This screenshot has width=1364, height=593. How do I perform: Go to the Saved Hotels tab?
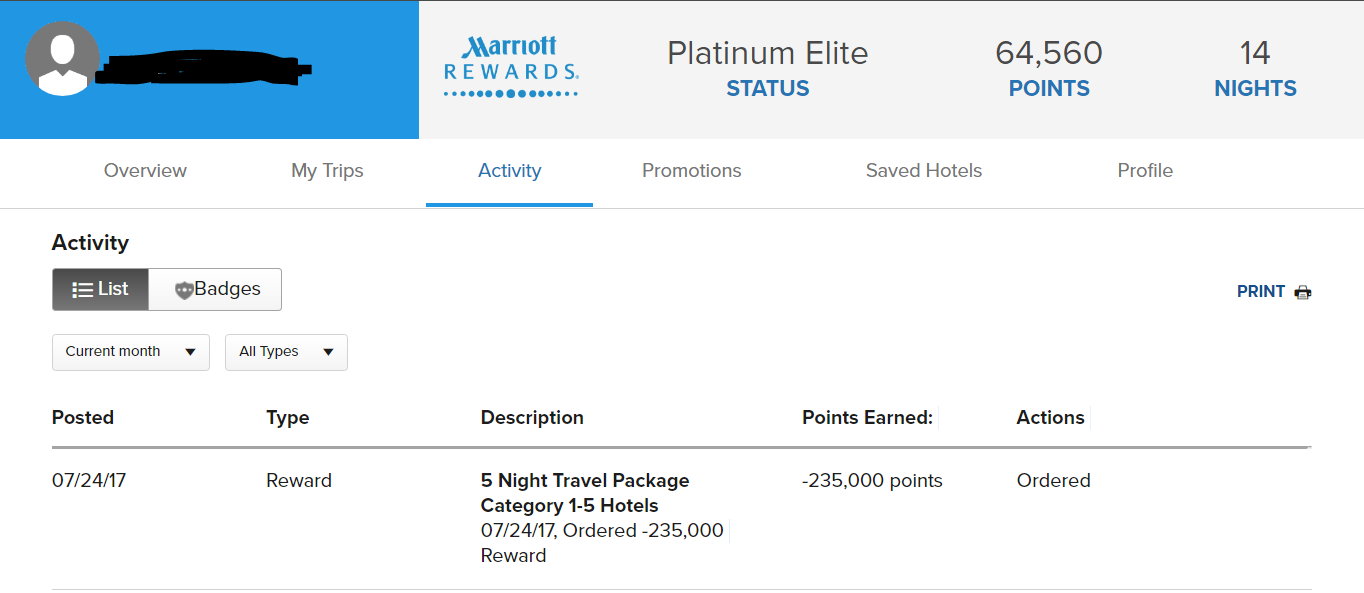pyautogui.click(x=924, y=171)
